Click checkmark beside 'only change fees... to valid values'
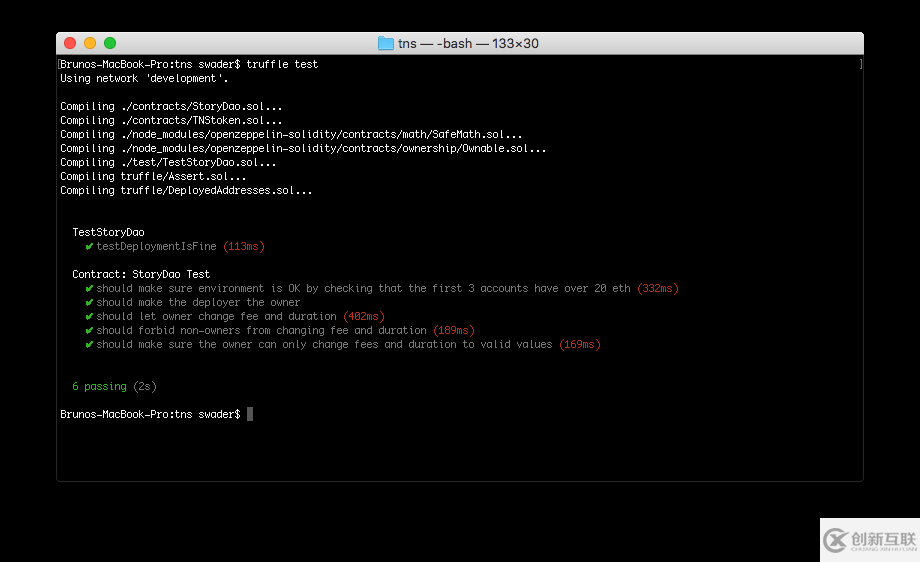This screenshot has width=920, height=562. 89,345
